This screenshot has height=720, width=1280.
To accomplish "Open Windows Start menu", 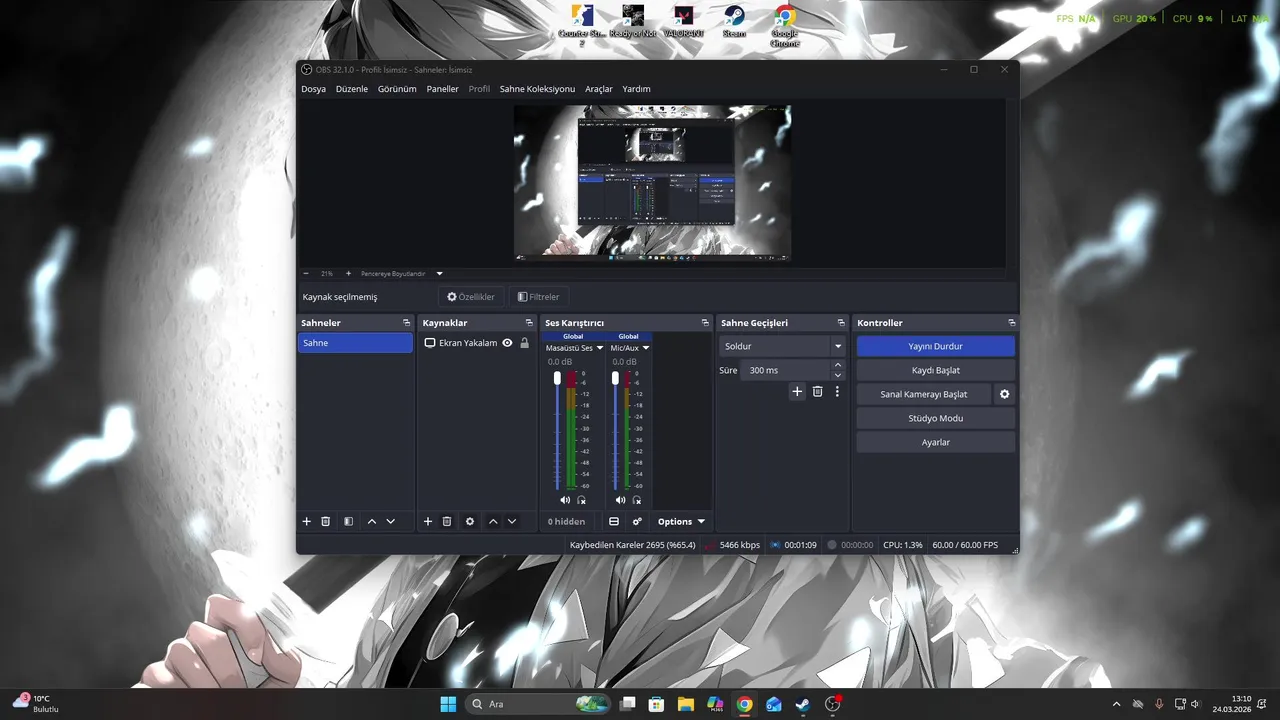I will coord(448,704).
